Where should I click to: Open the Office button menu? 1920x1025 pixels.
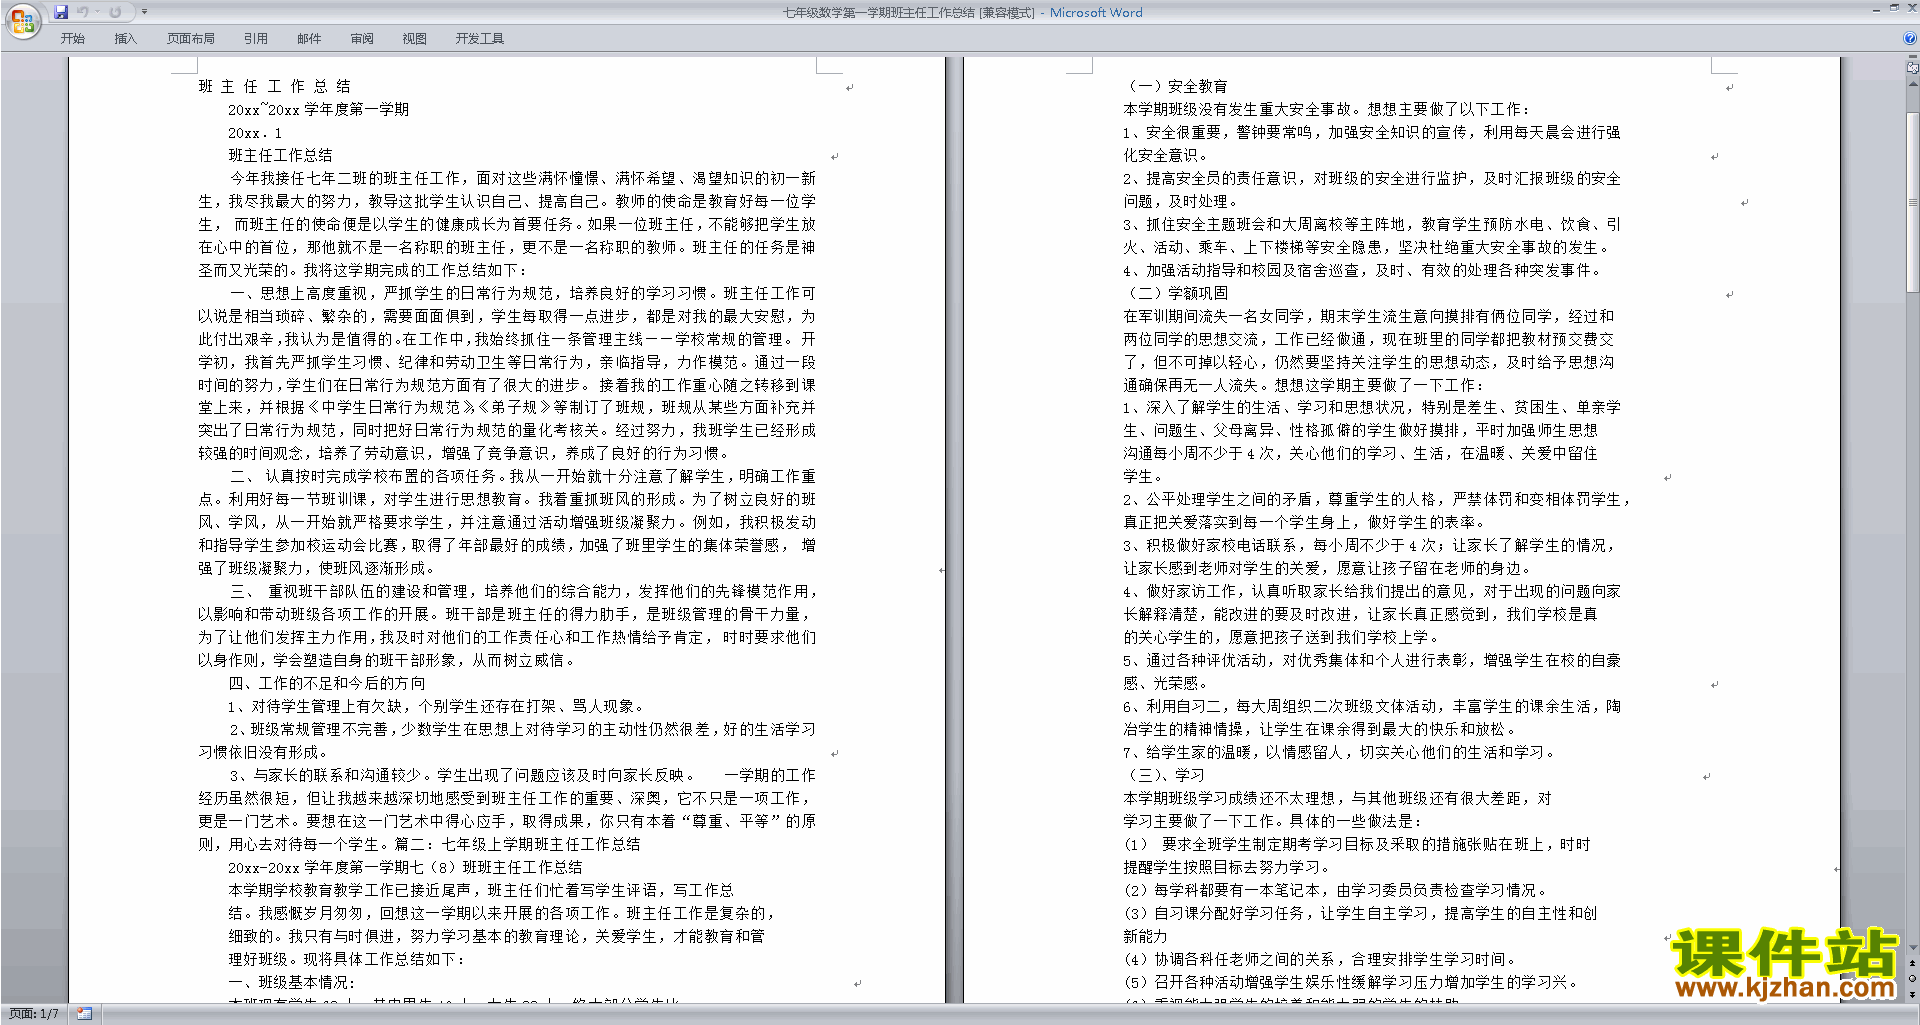[x=22, y=21]
